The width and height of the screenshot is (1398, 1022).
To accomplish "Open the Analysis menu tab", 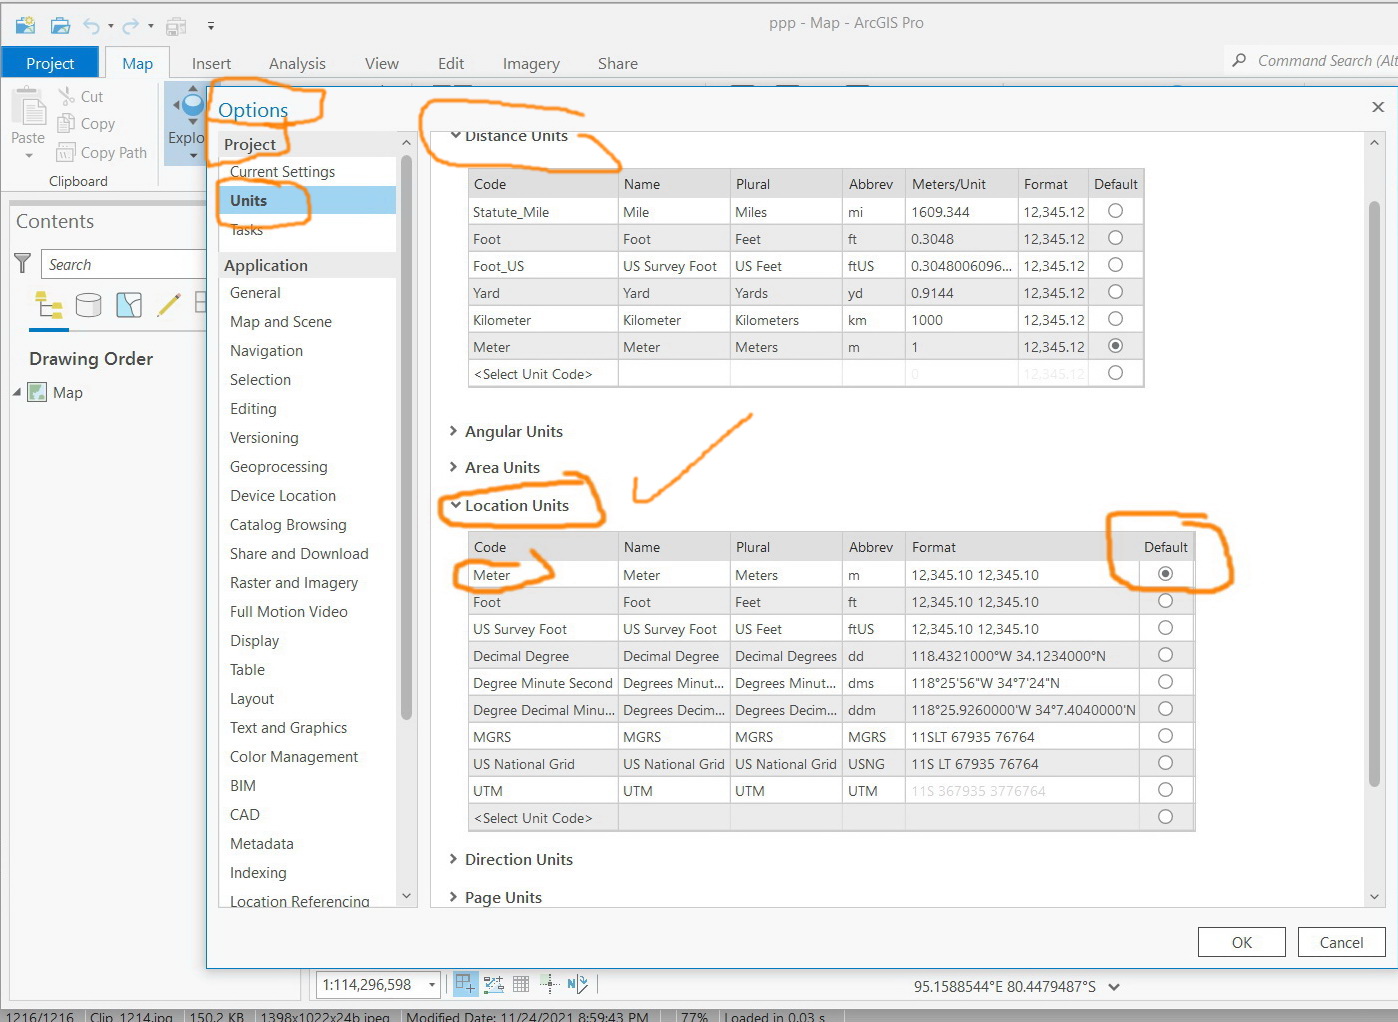I will [297, 63].
